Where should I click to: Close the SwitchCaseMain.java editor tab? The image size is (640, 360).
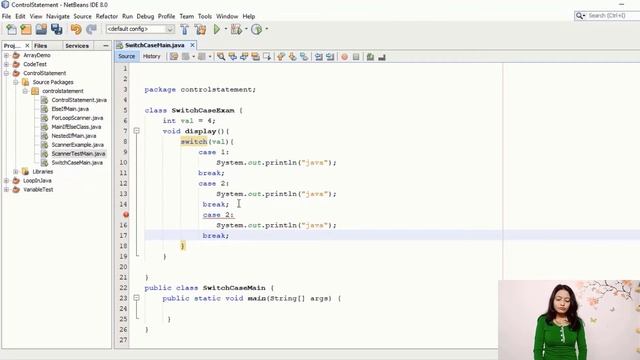point(192,45)
